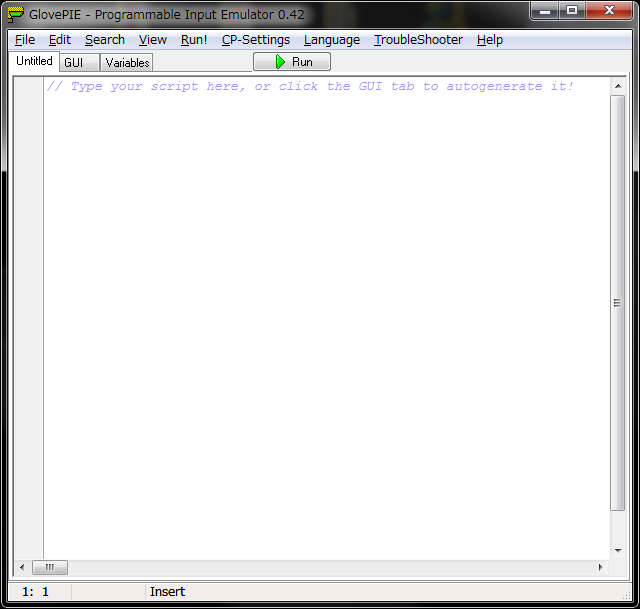
Task: Click the horizontal scrollbar left arrow
Action: click(22, 567)
